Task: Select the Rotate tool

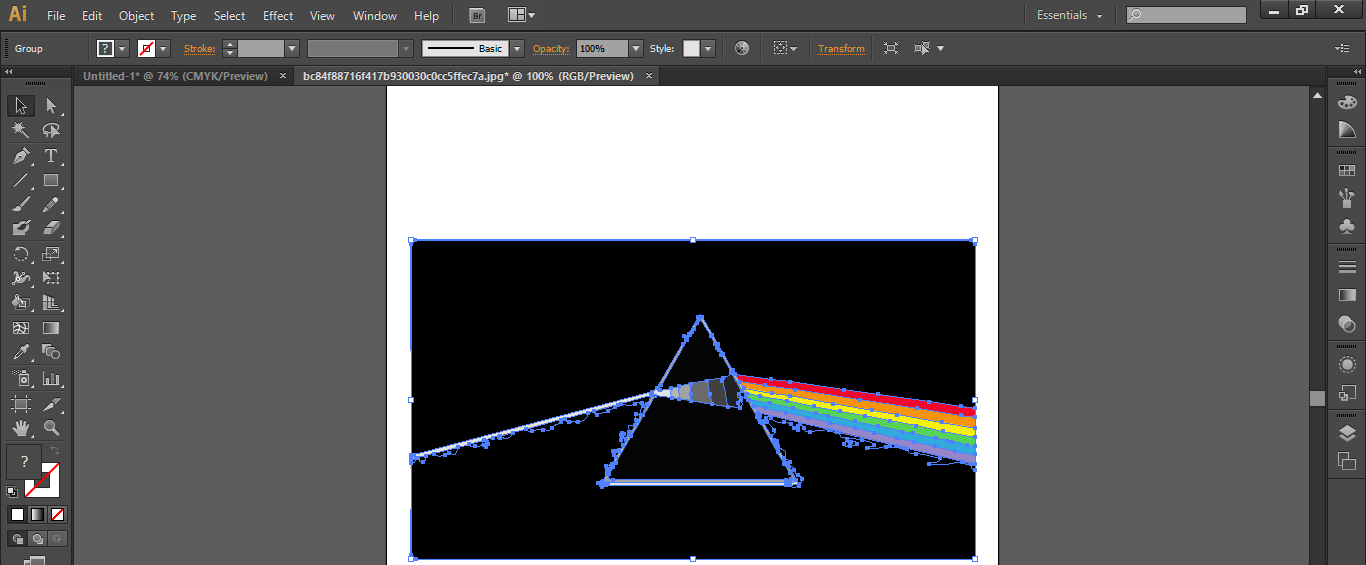Action: tap(20, 254)
